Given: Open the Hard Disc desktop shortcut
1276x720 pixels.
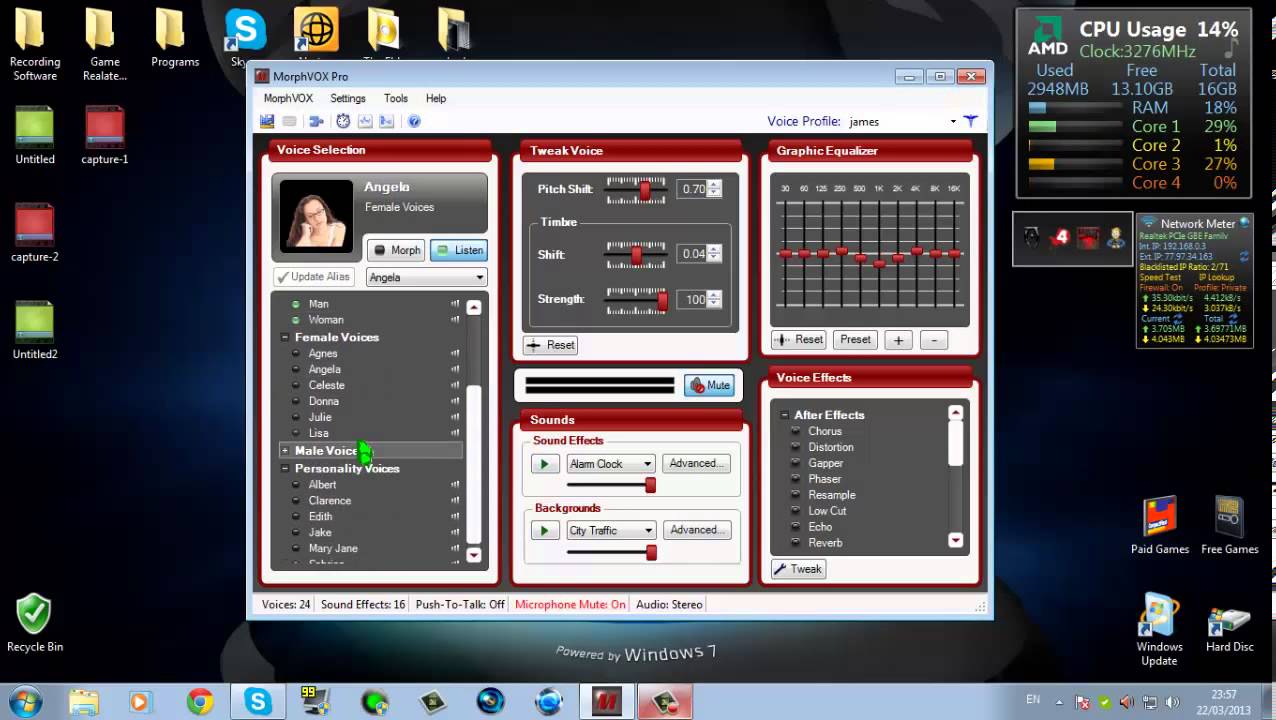Looking at the screenshot, I should tap(1230, 630).
